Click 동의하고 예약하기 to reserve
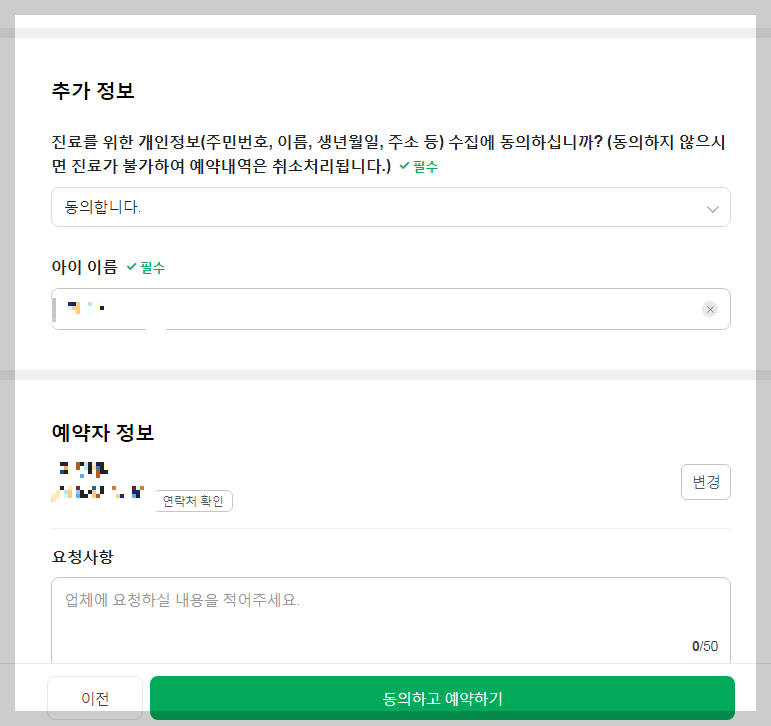 click(x=442, y=698)
